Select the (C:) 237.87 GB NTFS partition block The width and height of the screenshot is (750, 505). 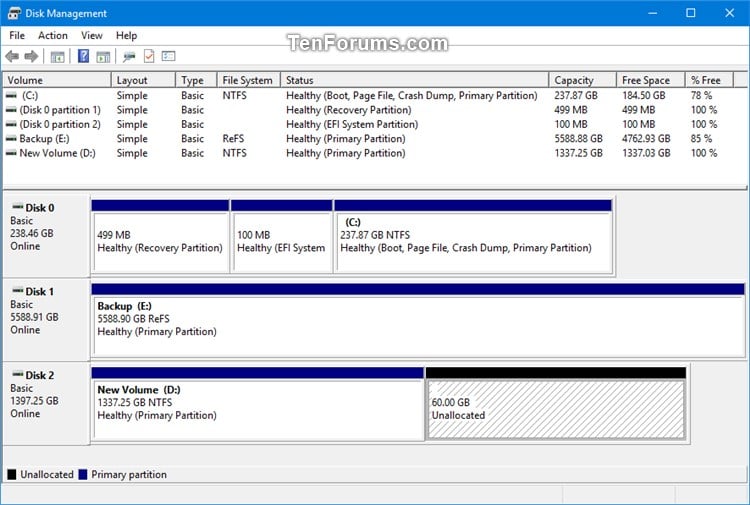coord(473,237)
